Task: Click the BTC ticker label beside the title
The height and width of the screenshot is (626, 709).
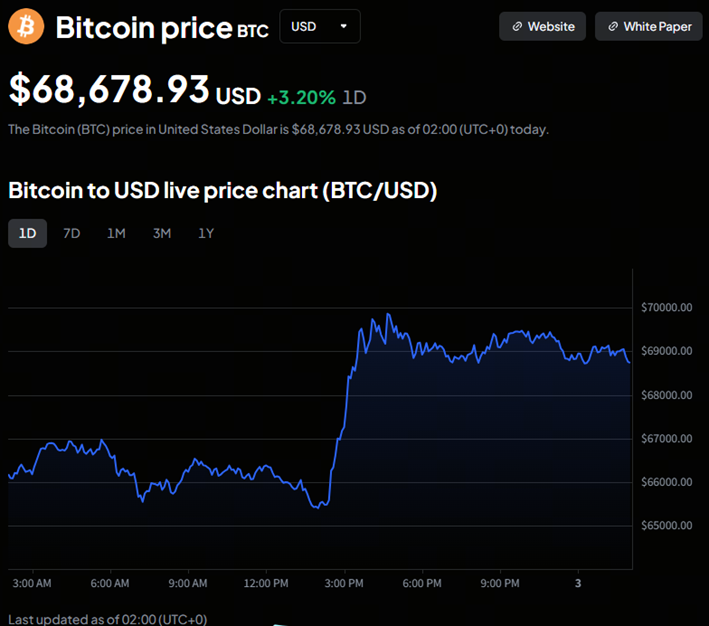Action: 253,32
